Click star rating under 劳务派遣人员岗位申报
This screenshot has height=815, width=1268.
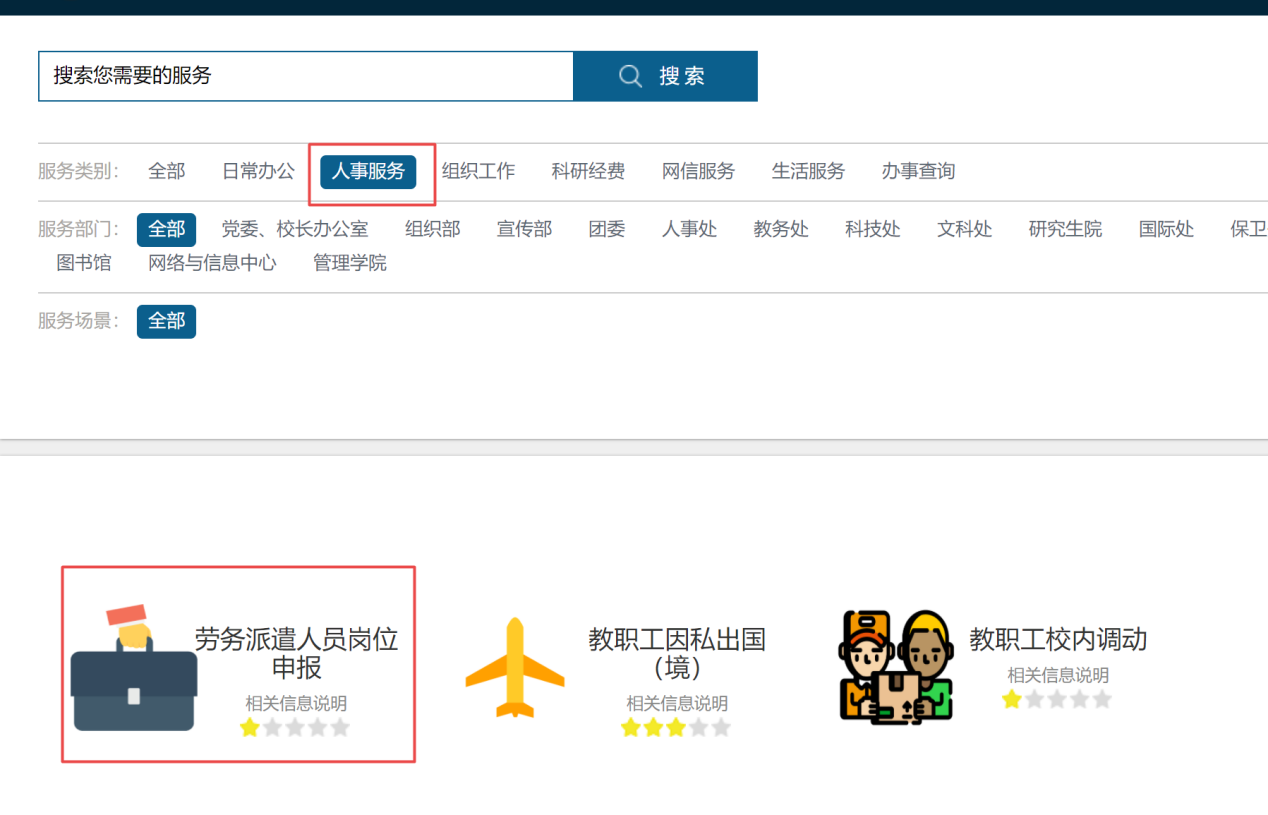(x=295, y=728)
